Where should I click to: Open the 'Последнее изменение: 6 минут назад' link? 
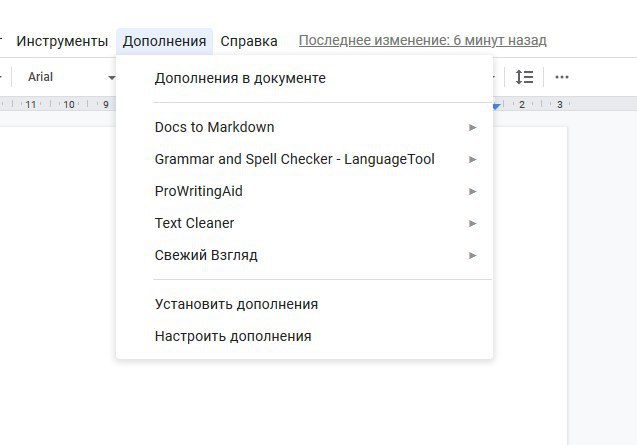(423, 41)
